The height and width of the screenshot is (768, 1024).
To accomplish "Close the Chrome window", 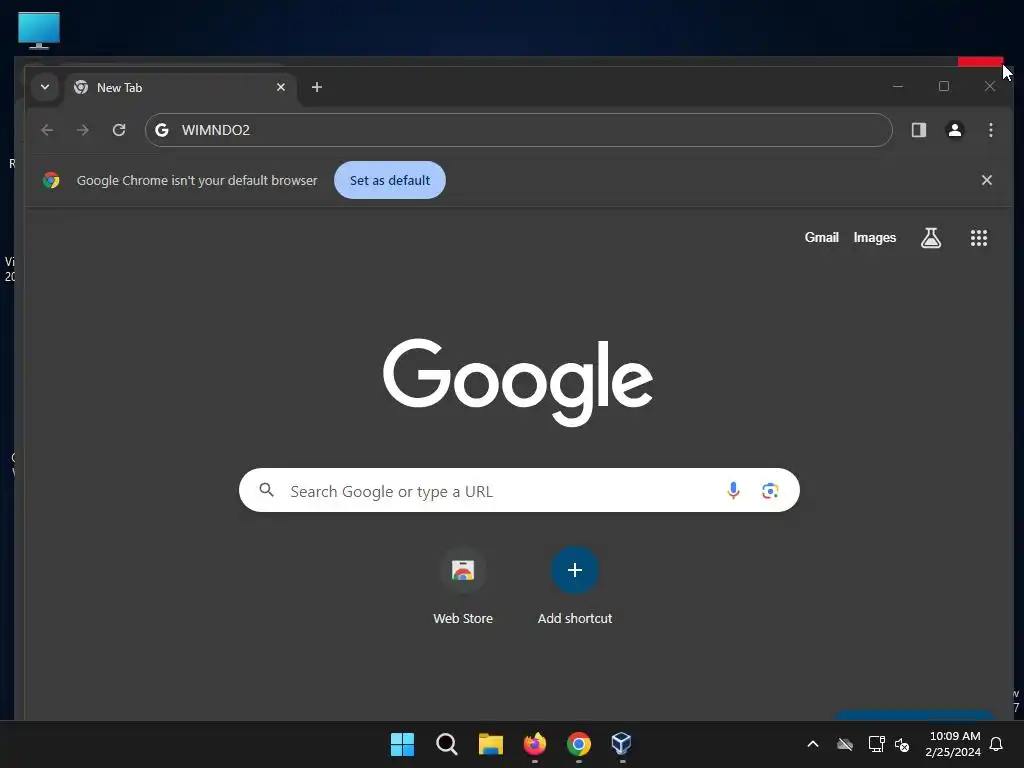I will 990,86.
